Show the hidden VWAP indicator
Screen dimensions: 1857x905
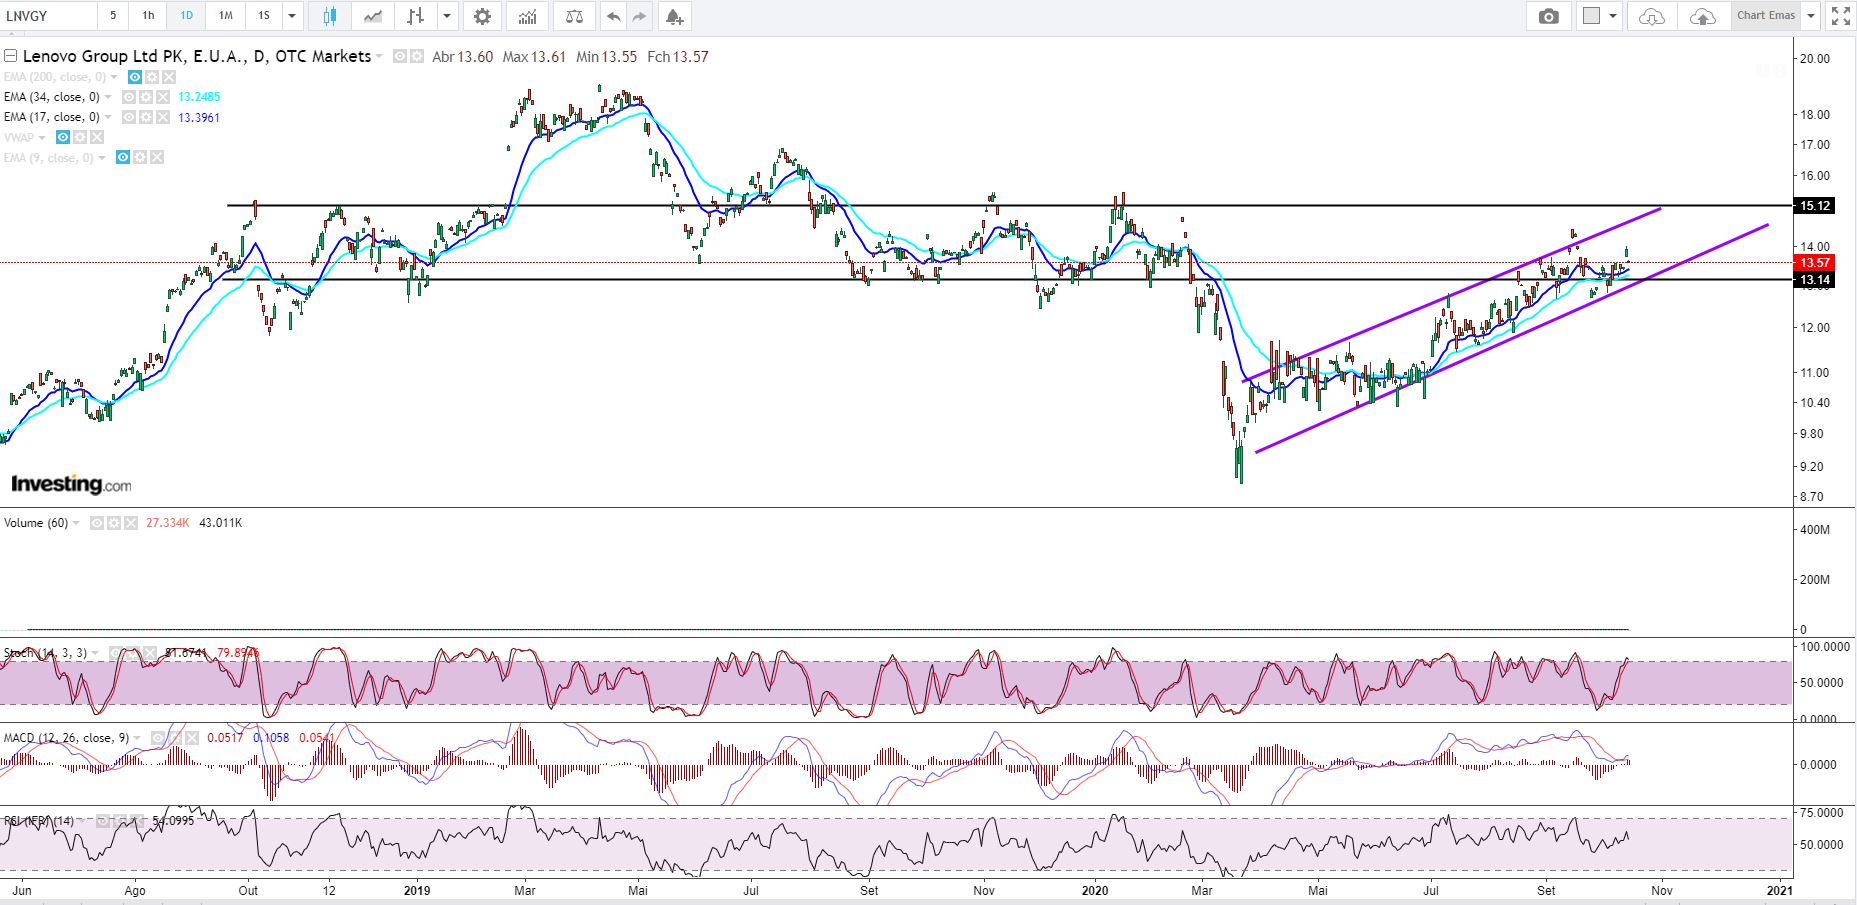[62, 137]
